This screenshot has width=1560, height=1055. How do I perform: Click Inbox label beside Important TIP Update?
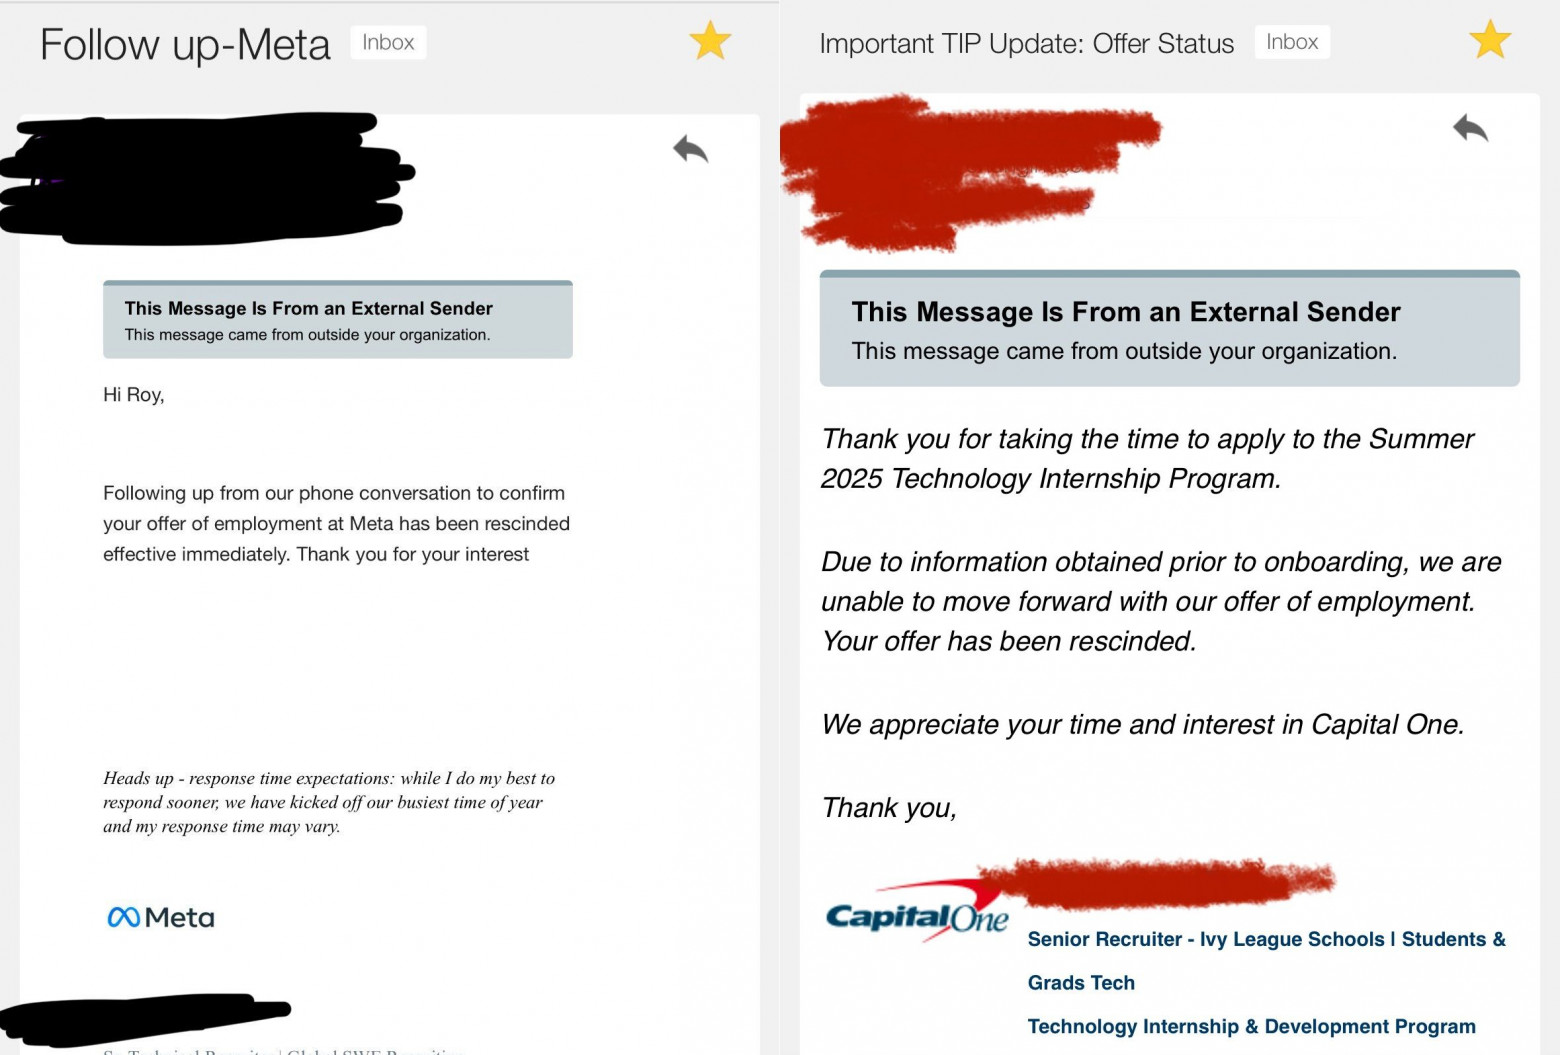[x=1292, y=42]
